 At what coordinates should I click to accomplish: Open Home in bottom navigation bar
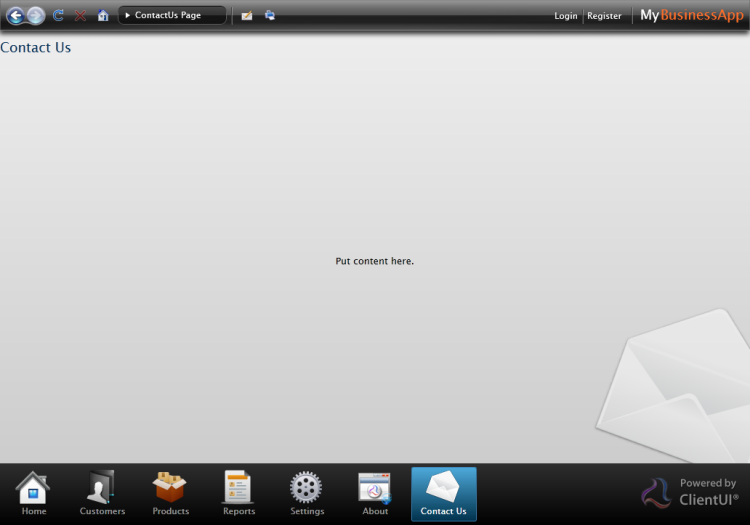pos(33,493)
